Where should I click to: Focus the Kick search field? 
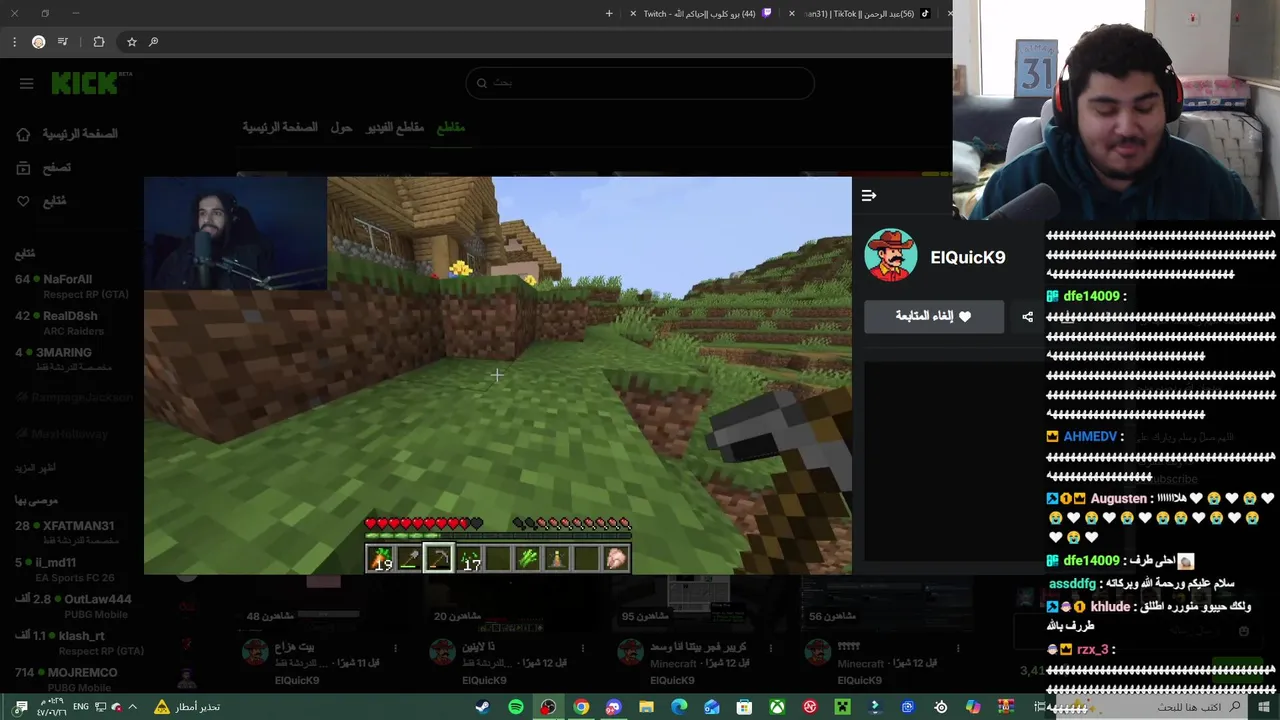[x=640, y=83]
